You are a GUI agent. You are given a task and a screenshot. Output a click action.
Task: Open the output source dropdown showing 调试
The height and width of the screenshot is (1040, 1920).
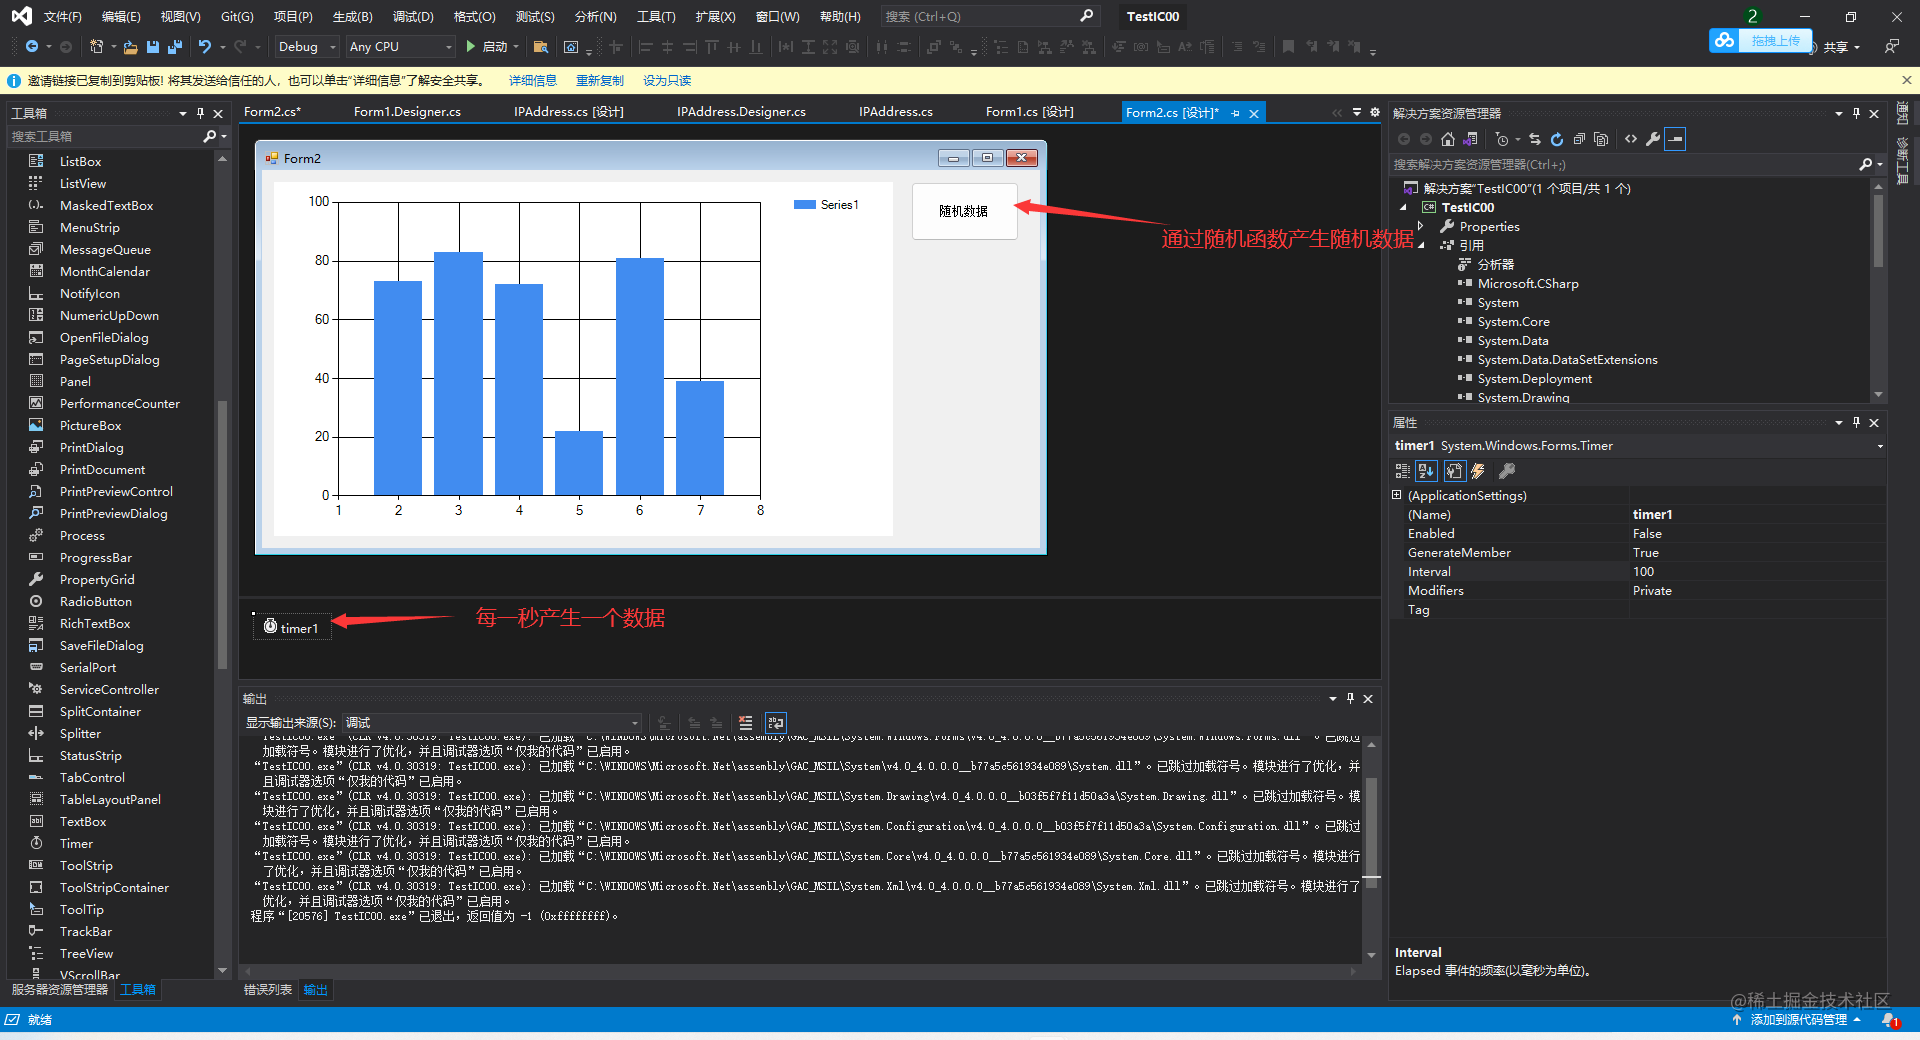491,723
